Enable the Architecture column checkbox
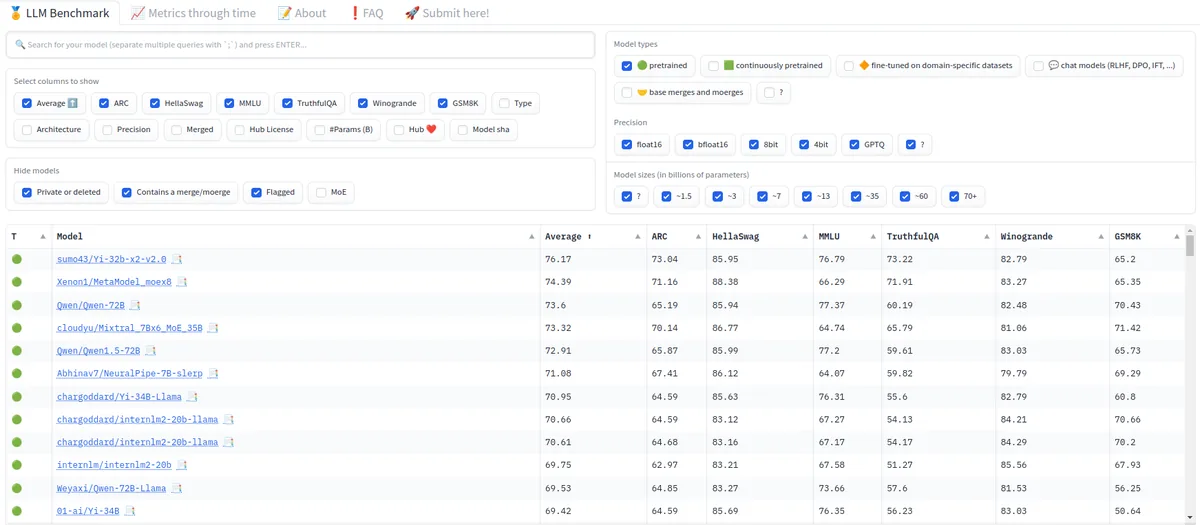The image size is (1200, 525). [x=27, y=129]
